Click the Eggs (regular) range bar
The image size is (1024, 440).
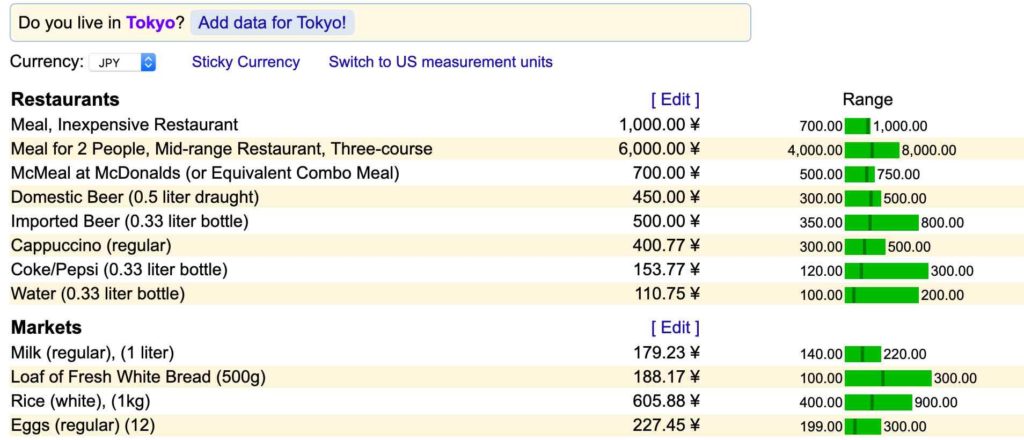coord(863,427)
